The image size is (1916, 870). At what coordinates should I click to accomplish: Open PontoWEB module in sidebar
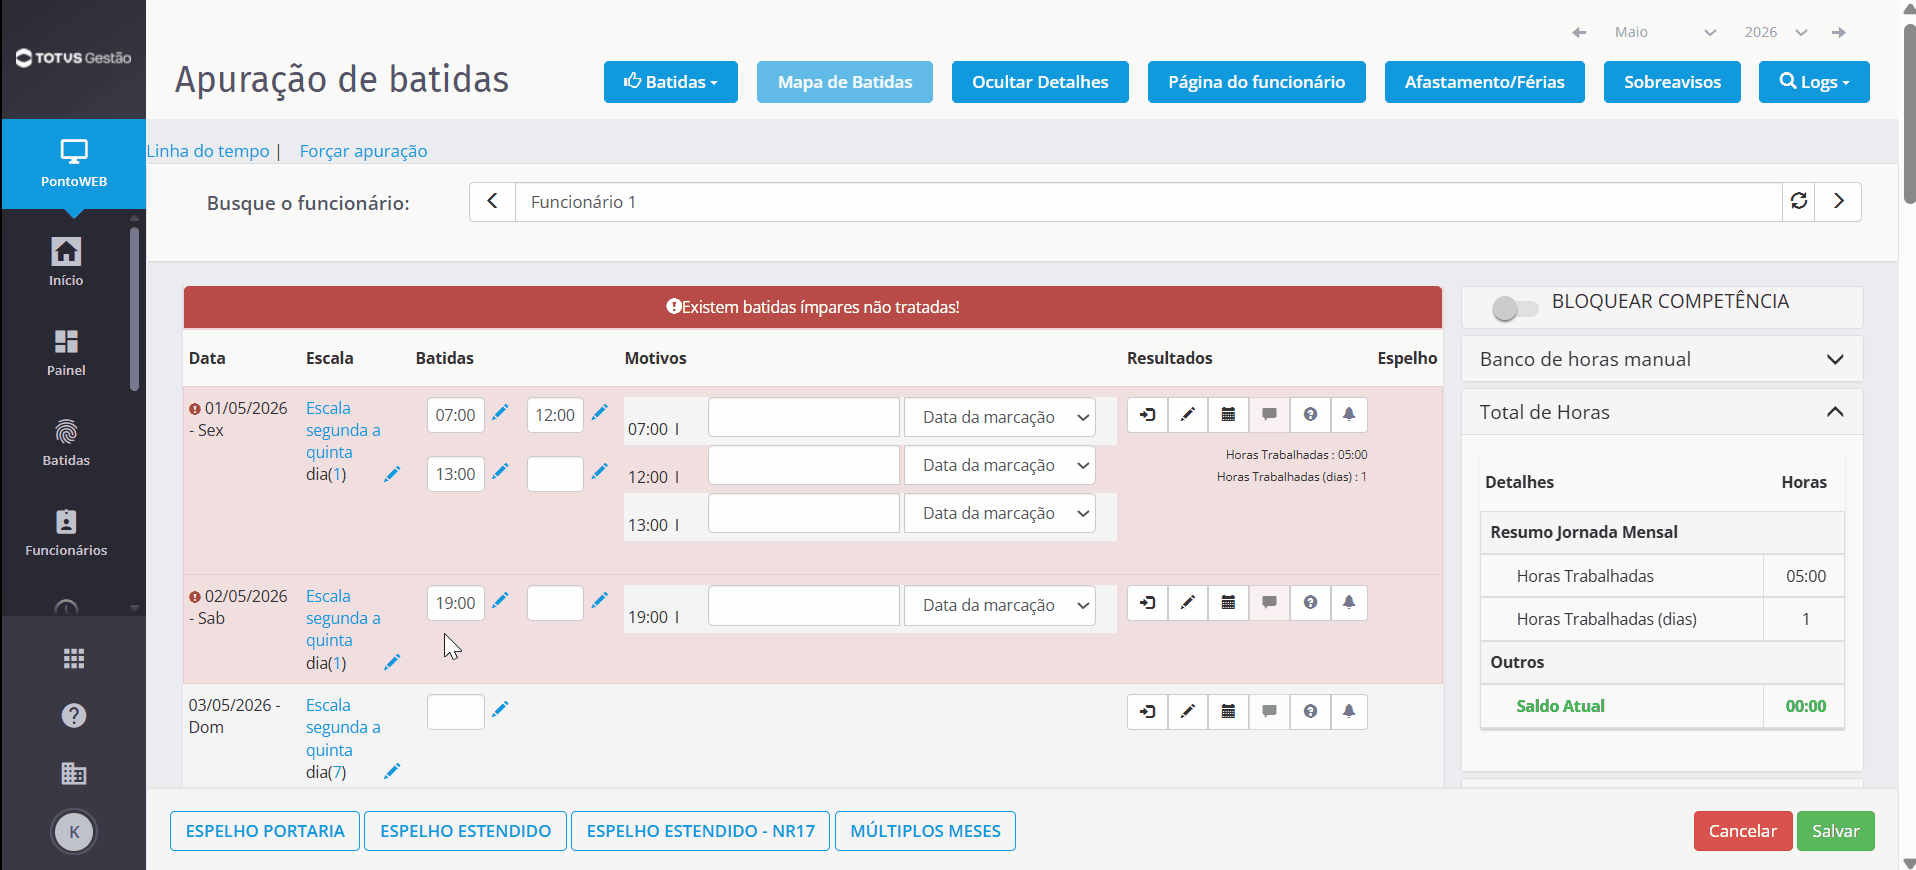(73, 164)
